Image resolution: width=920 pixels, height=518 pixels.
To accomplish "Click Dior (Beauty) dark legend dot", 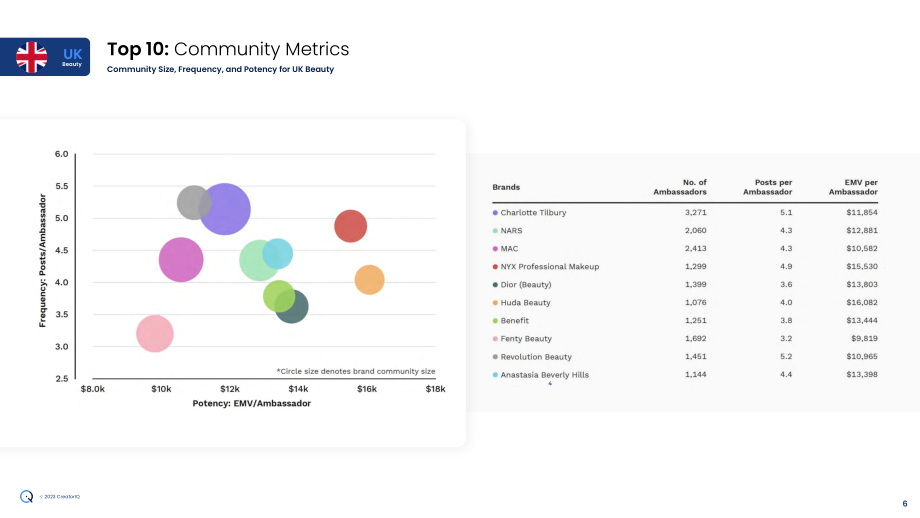I will 495,285.
